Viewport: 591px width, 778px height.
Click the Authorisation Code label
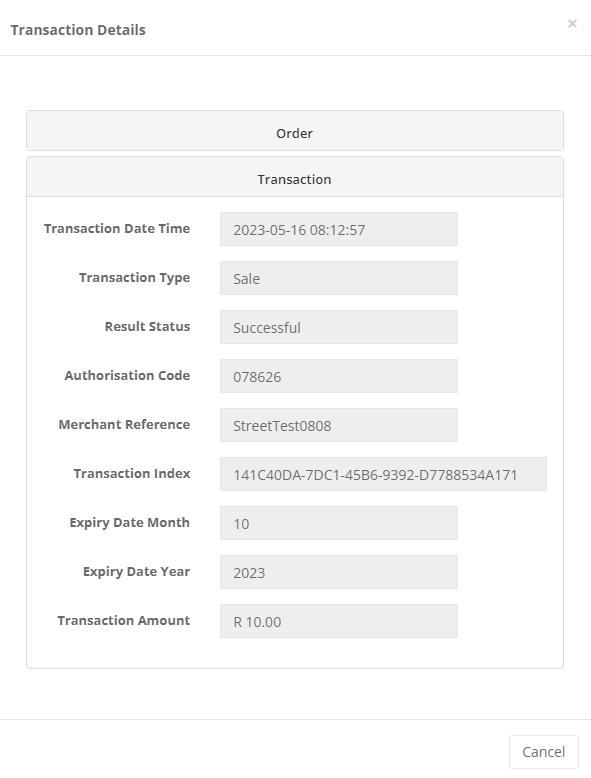(128, 375)
